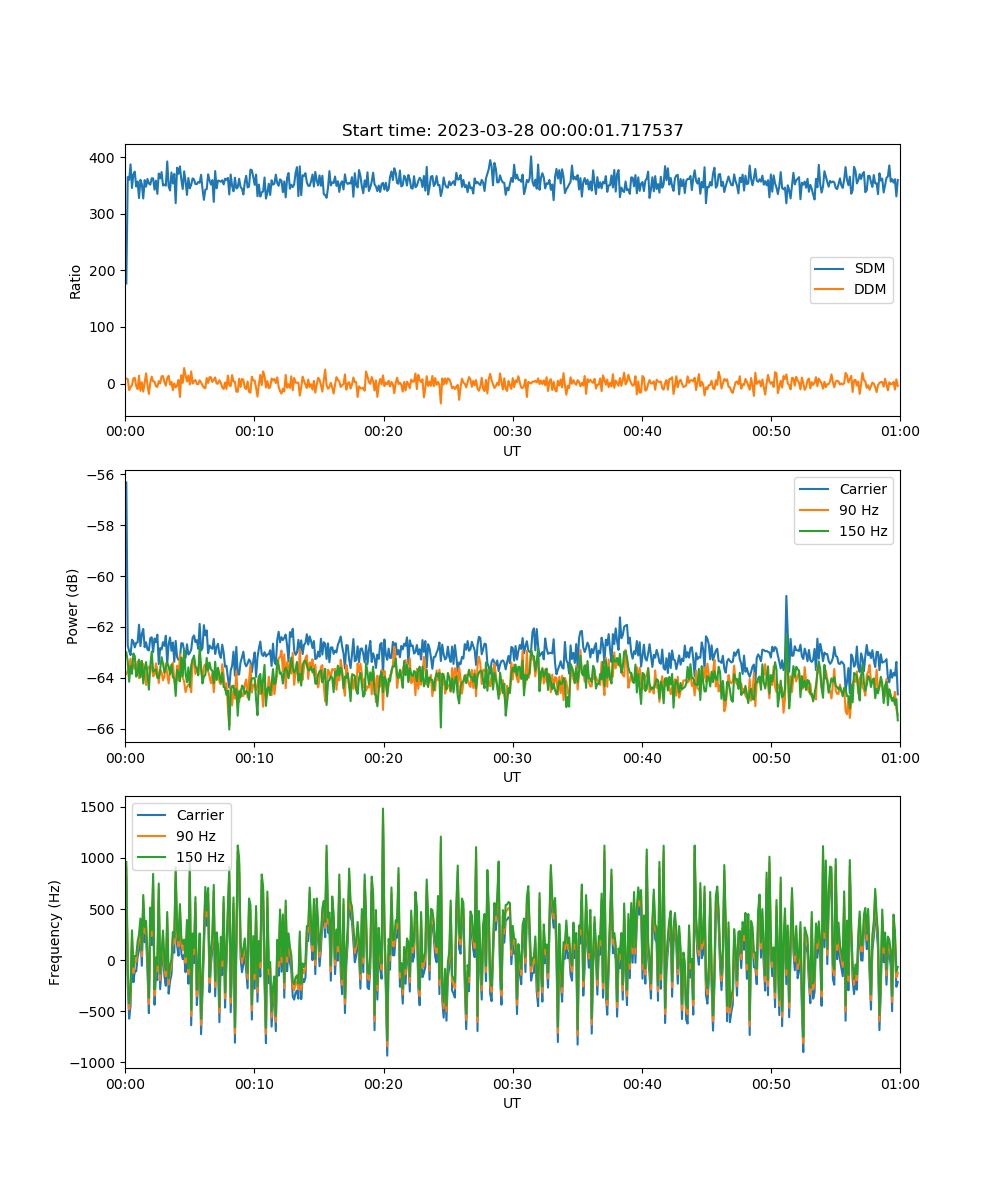Click the 00:20 tick under the Power plot
The height and width of the screenshot is (1200, 1000).
click(383, 757)
